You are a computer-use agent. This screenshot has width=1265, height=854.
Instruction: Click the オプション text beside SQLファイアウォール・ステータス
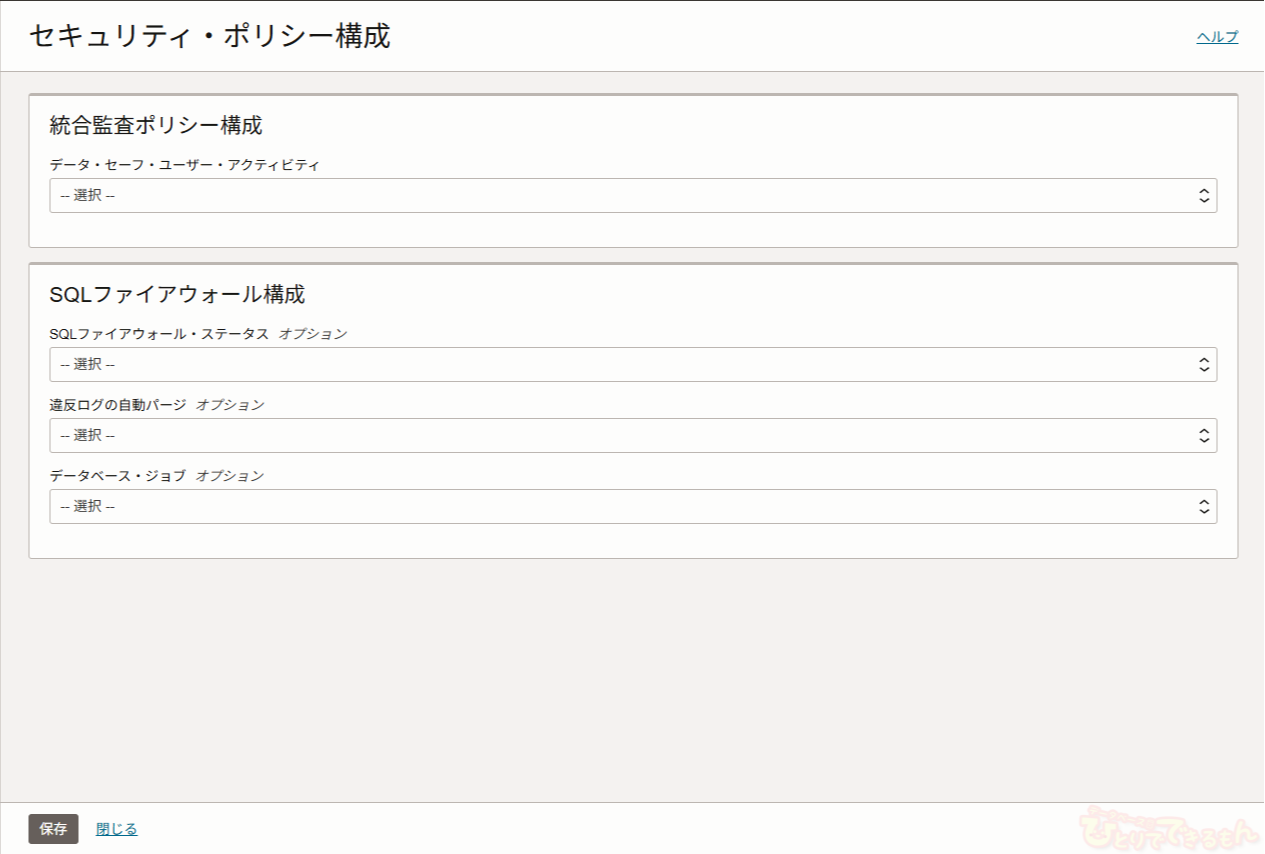pyautogui.click(x=313, y=334)
